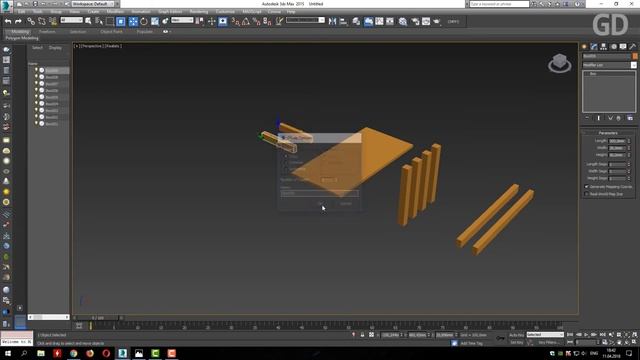
Task: Click the object color swatch beside name
Action: 635,56
